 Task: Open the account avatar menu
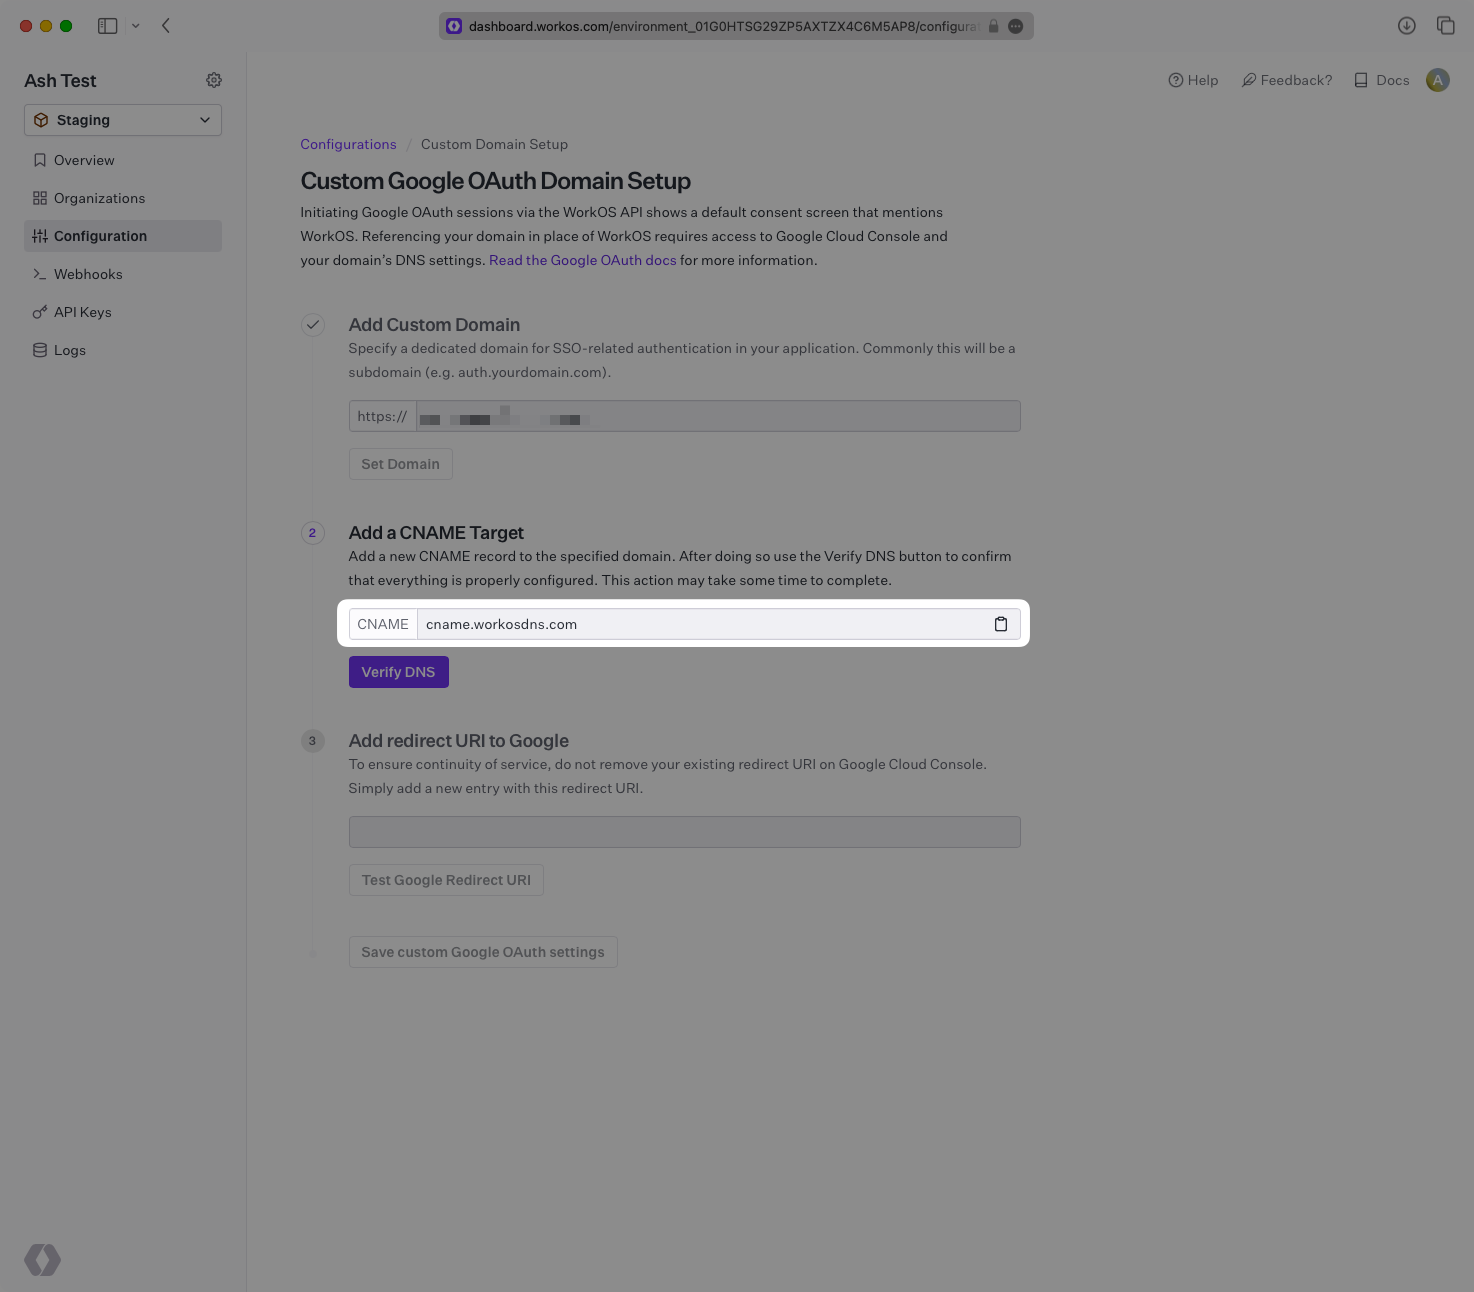pos(1437,80)
